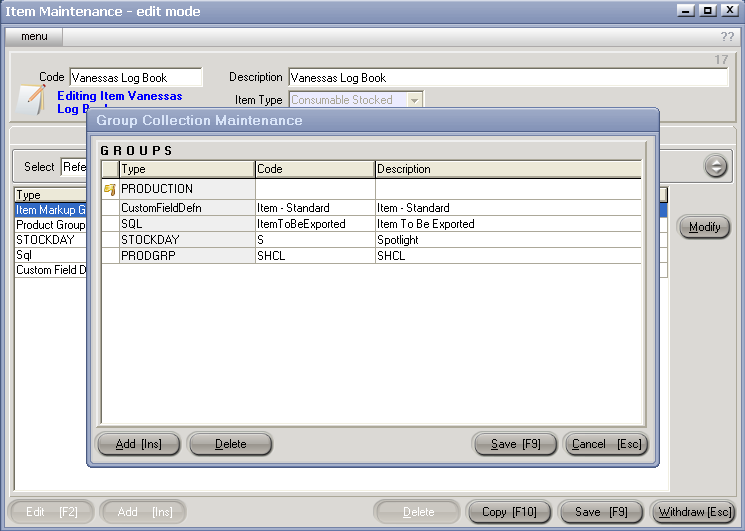Select STOCKDAY row in background list
Image resolution: width=745 pixels, height=531 pixels.
[x=51, y=240]
